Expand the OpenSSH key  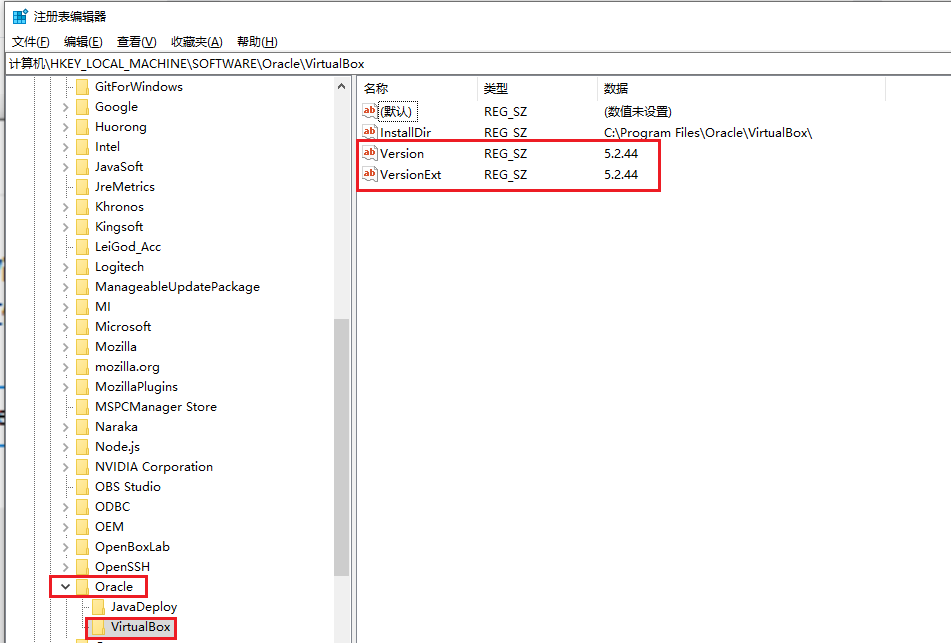[x=66, y=568]
